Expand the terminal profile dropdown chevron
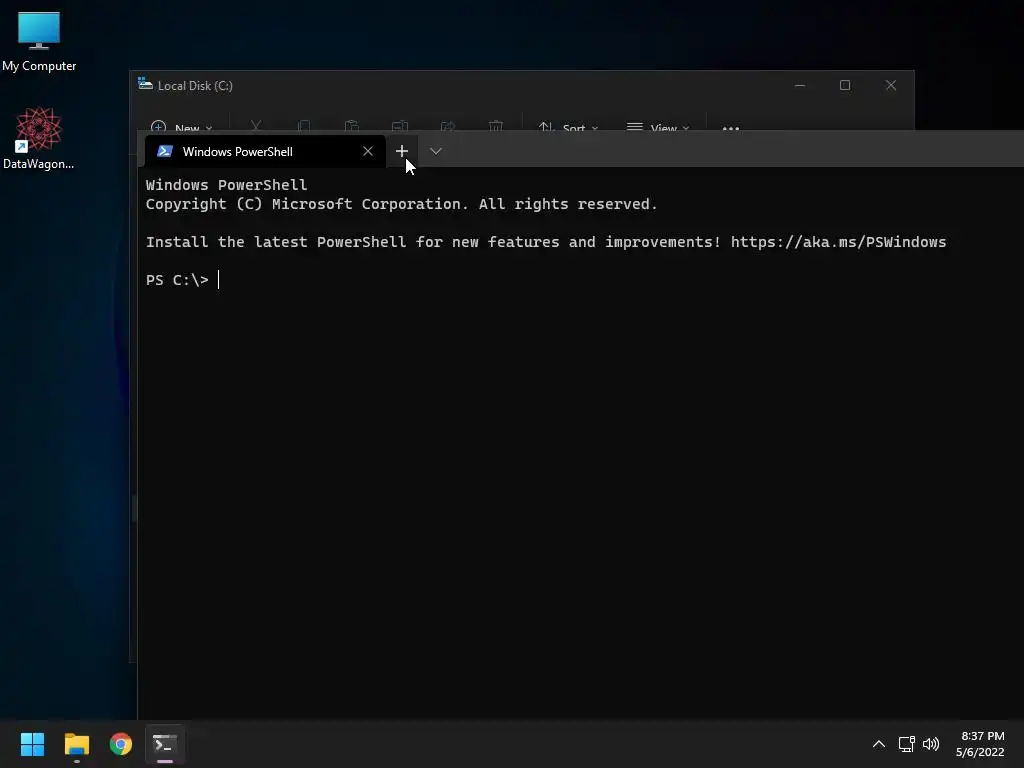1024x768 pixels. pyautogui.click(x=436, y=152)
